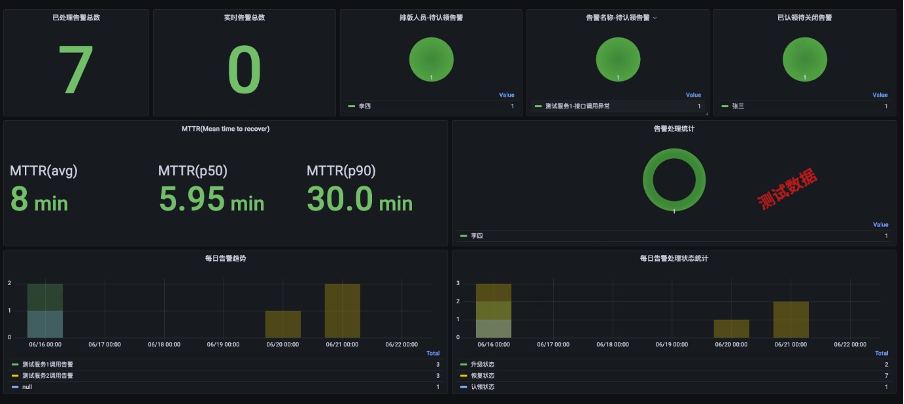Click the 06/16 stacked bar in 每日告警处理状态统计

point(494,311)
